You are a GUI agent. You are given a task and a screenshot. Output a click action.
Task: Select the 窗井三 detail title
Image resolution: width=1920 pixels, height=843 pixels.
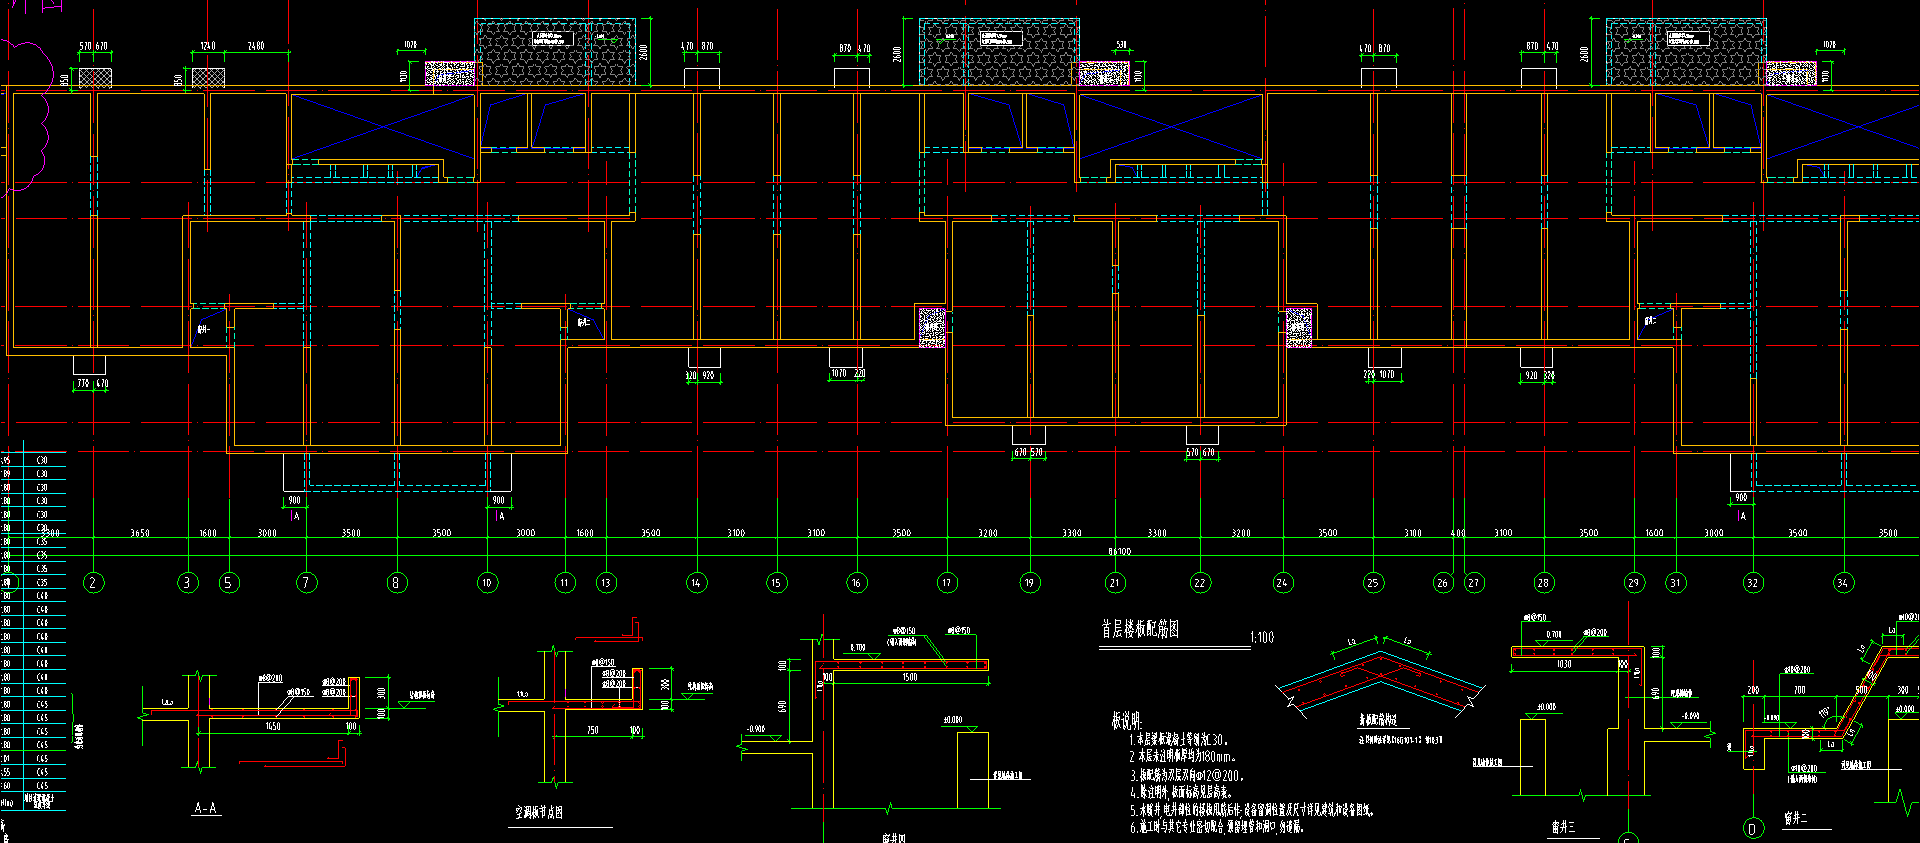[x=1563, y=827]
